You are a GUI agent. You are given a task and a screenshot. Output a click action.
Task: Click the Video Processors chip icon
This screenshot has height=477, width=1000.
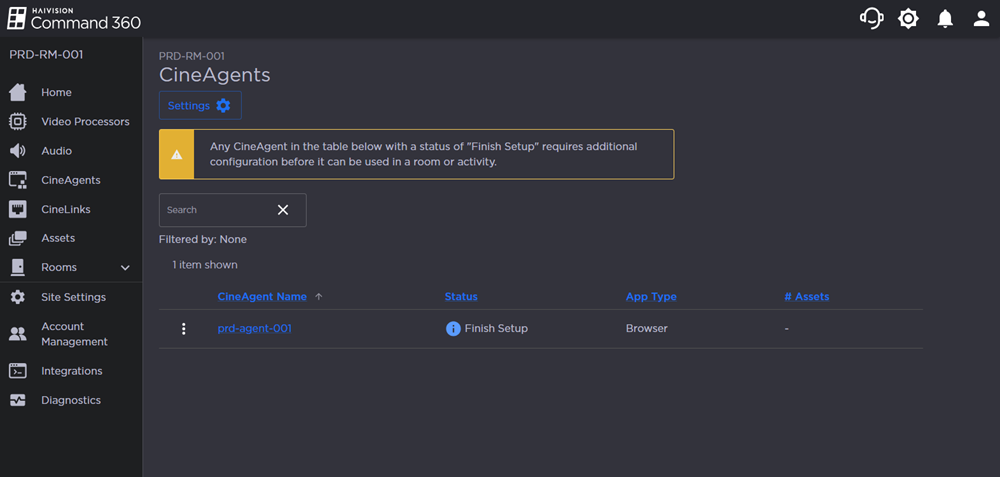[18, 121]
